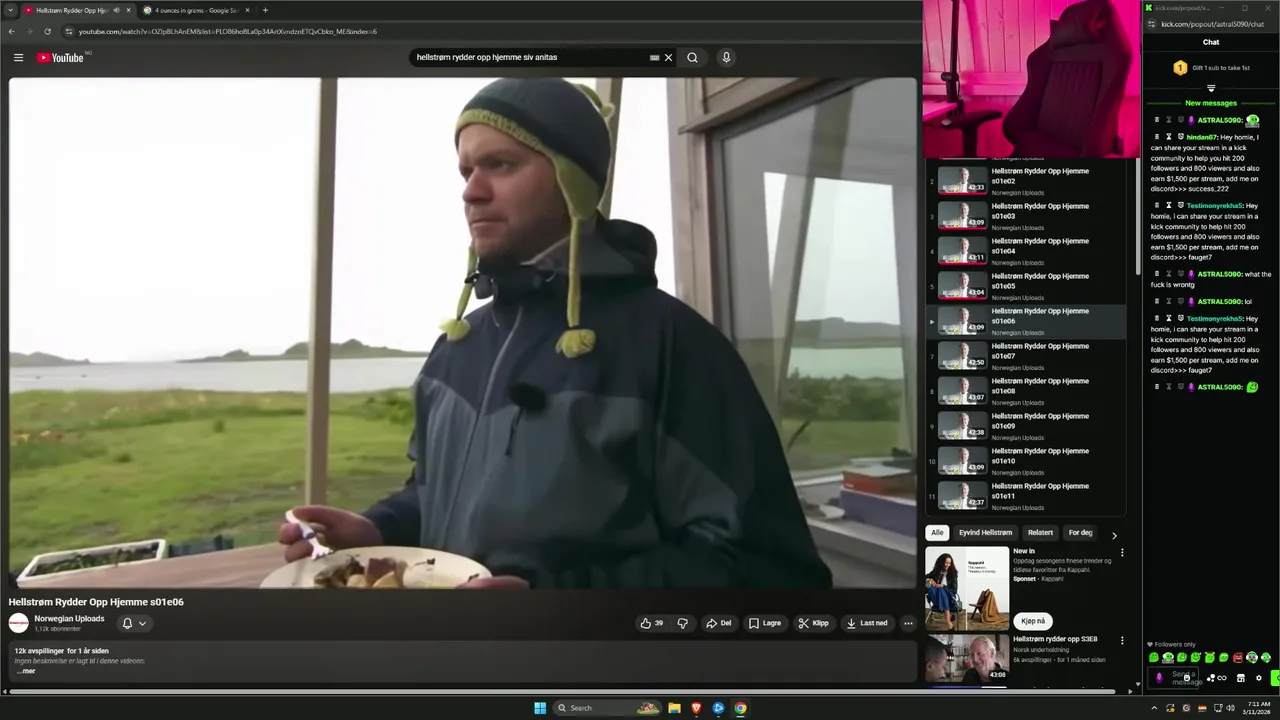
Task: Download video with Last ned button
Action: point(867,623)
